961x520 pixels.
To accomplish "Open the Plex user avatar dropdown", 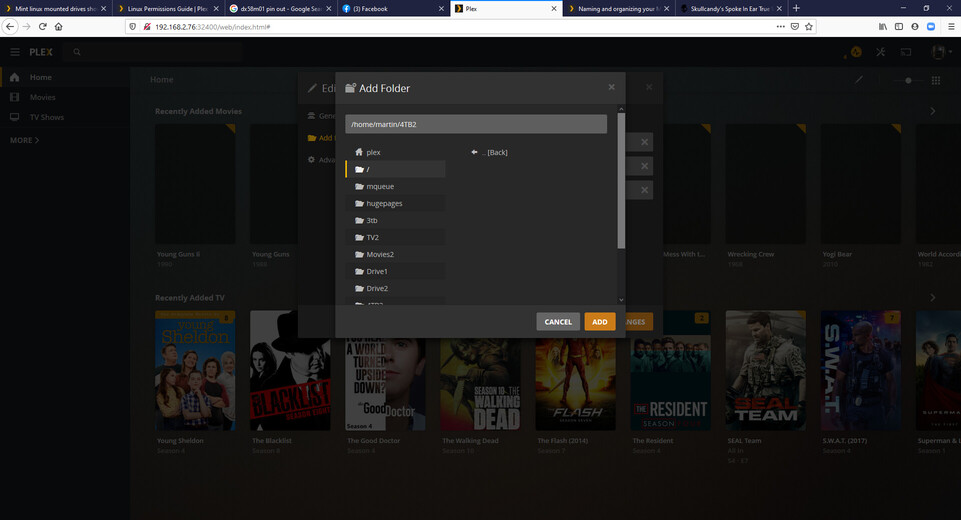I will [x=941, y=52].
